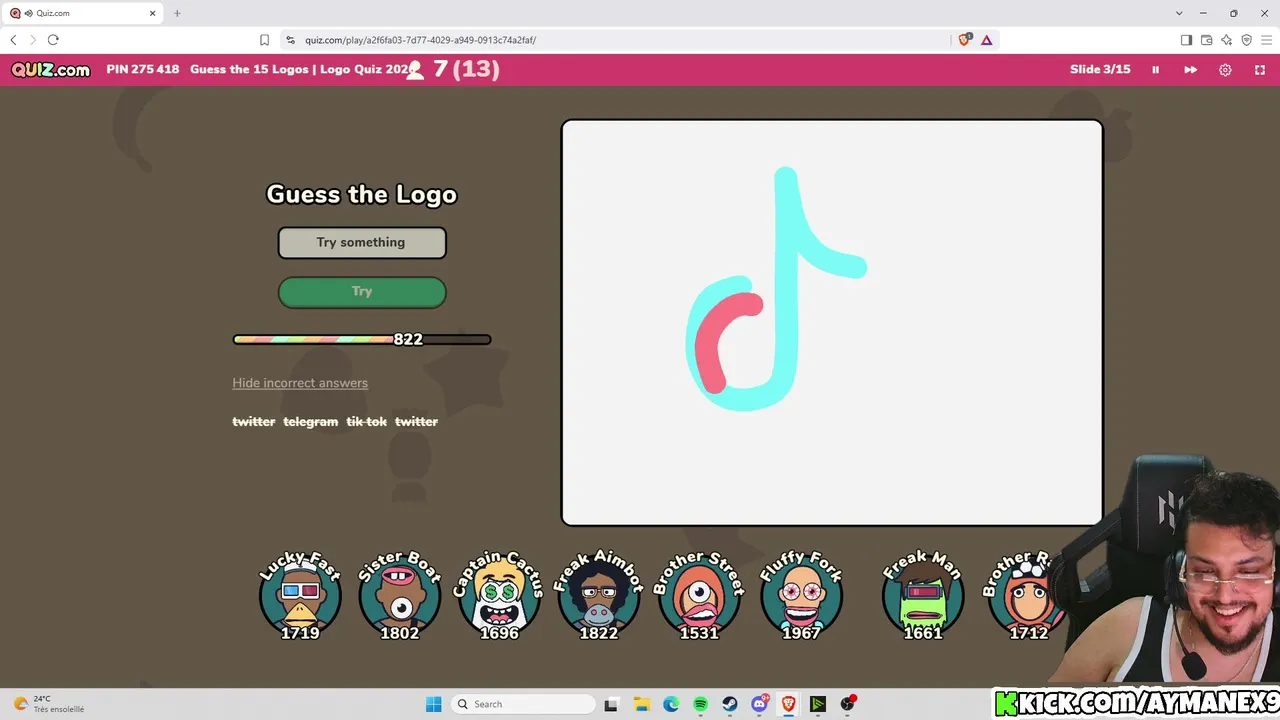Click the QUIZ.com logo in the header

pos(51,70)
